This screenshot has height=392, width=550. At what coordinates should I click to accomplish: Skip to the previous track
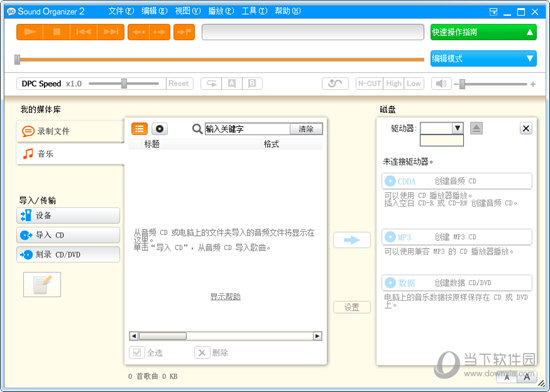pos(83,32)
